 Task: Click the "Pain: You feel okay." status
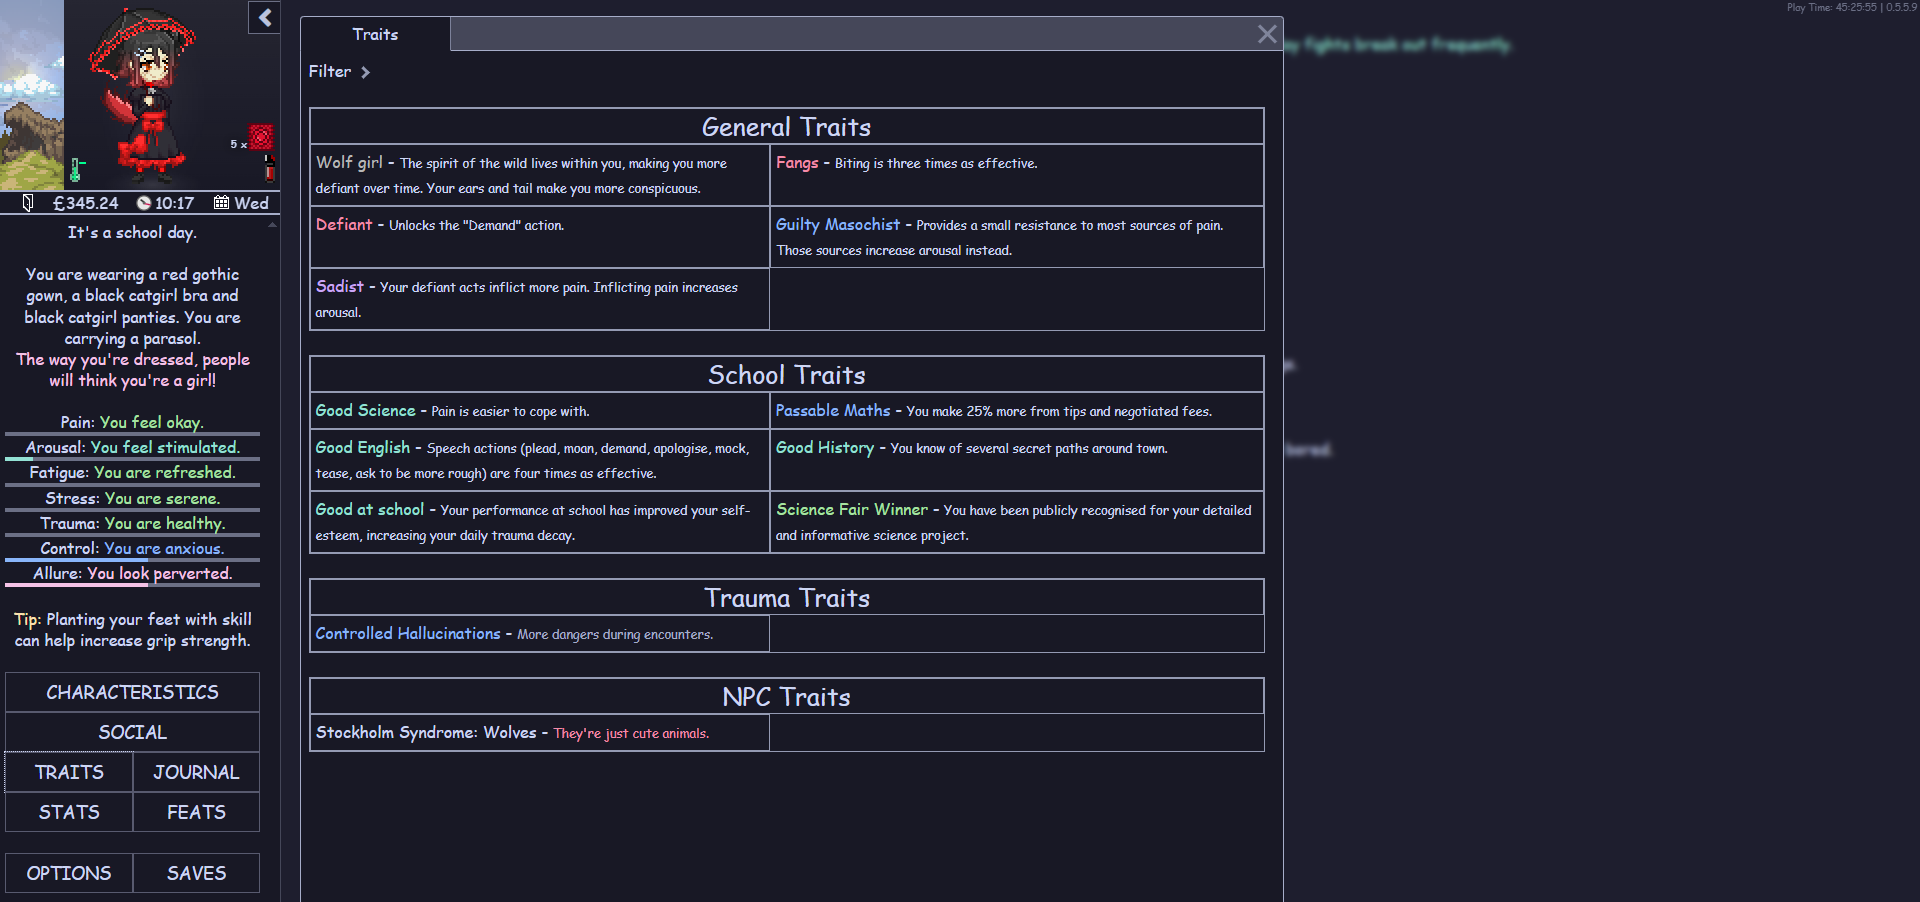(x=132, y=422)
